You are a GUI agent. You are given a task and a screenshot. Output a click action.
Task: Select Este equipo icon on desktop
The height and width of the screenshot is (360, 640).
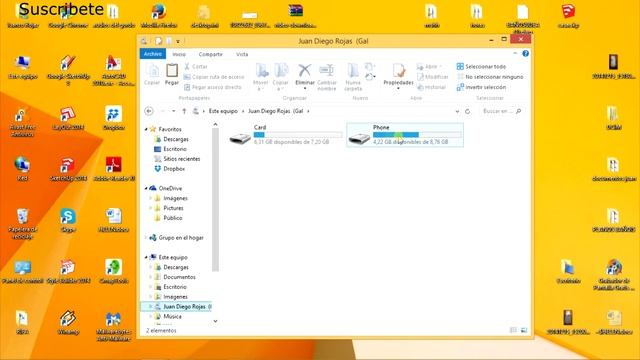[x=22, y=67]
